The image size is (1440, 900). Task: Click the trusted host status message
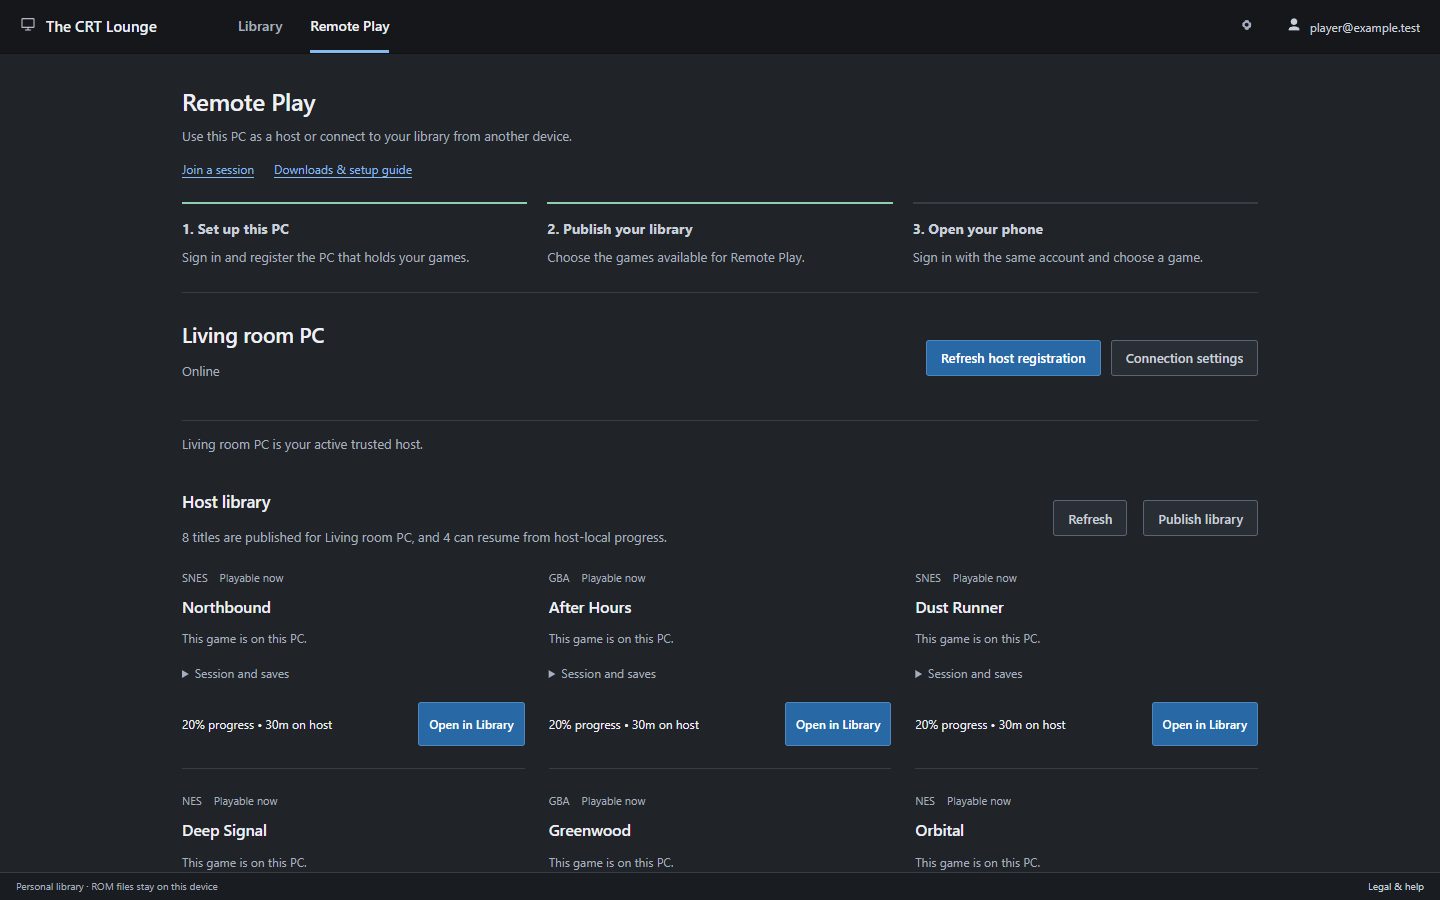pyautogui.click(x=302, y=444)
